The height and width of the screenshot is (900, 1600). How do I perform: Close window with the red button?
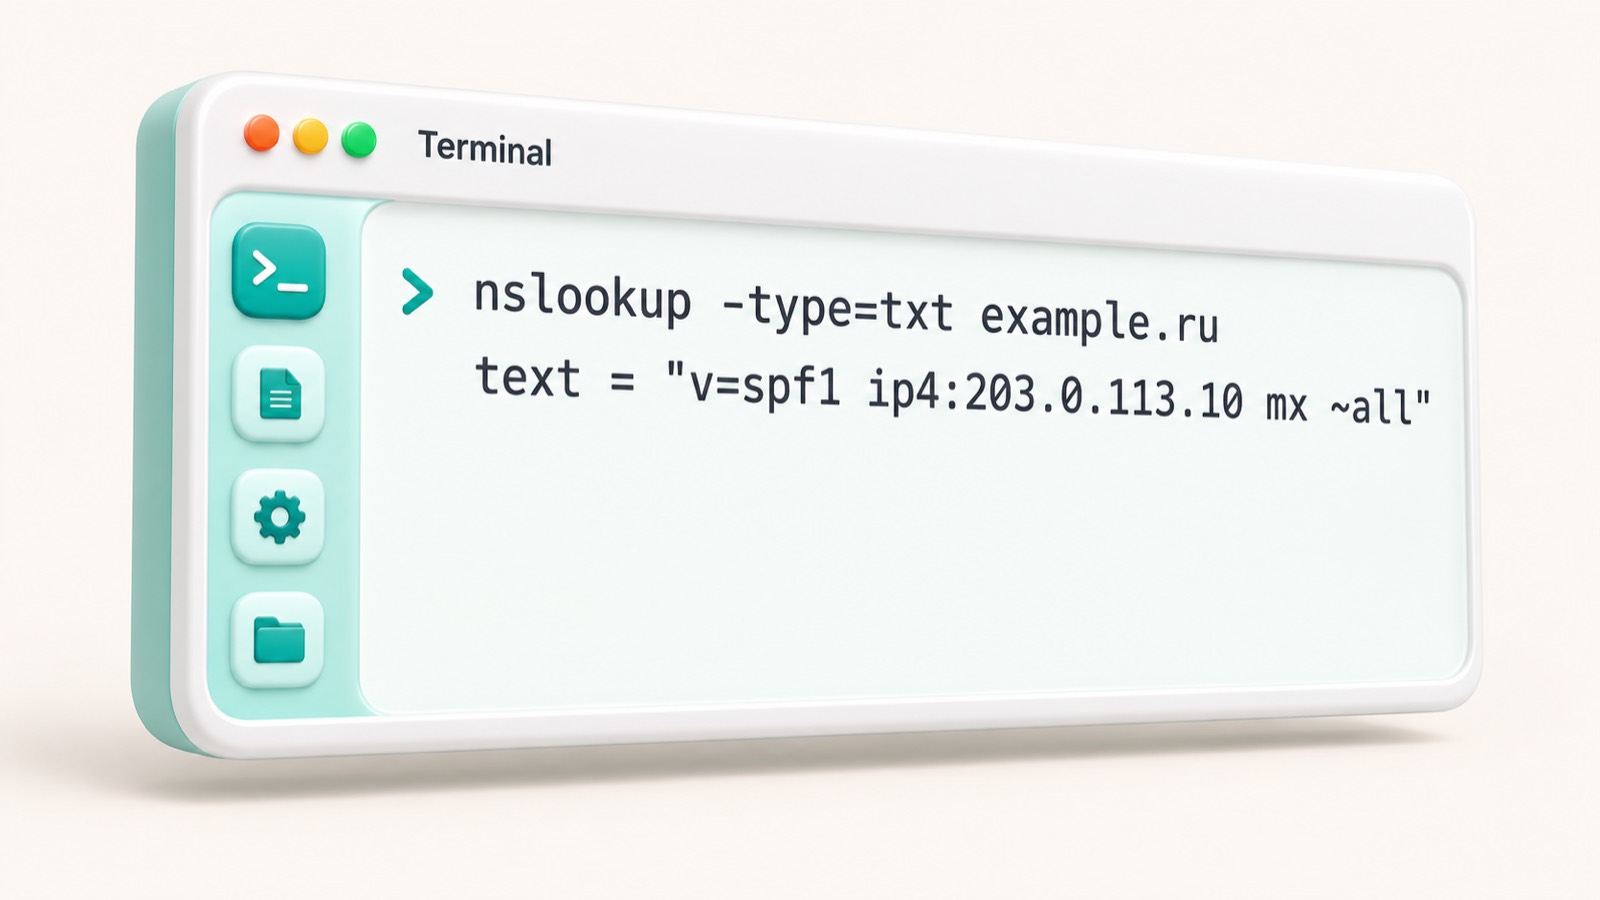click(x=262, y=134)
